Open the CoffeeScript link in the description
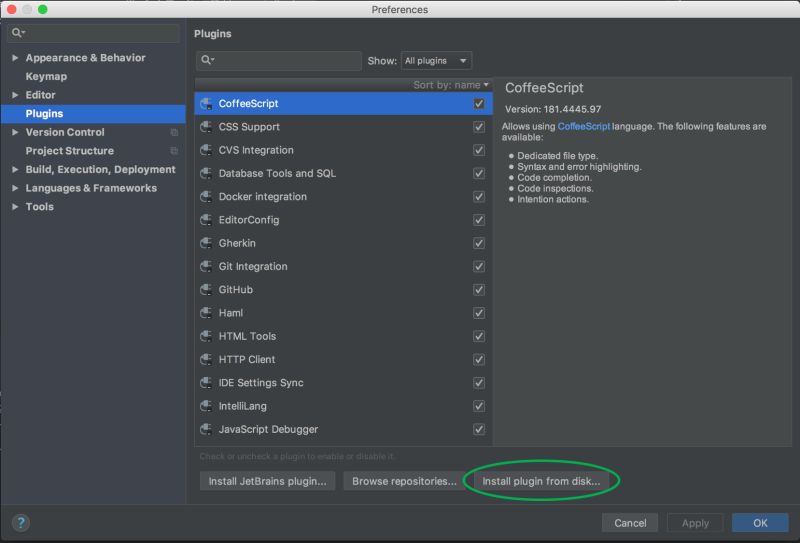800x543 pixels. pyautogui.click(x=584, y=126)
